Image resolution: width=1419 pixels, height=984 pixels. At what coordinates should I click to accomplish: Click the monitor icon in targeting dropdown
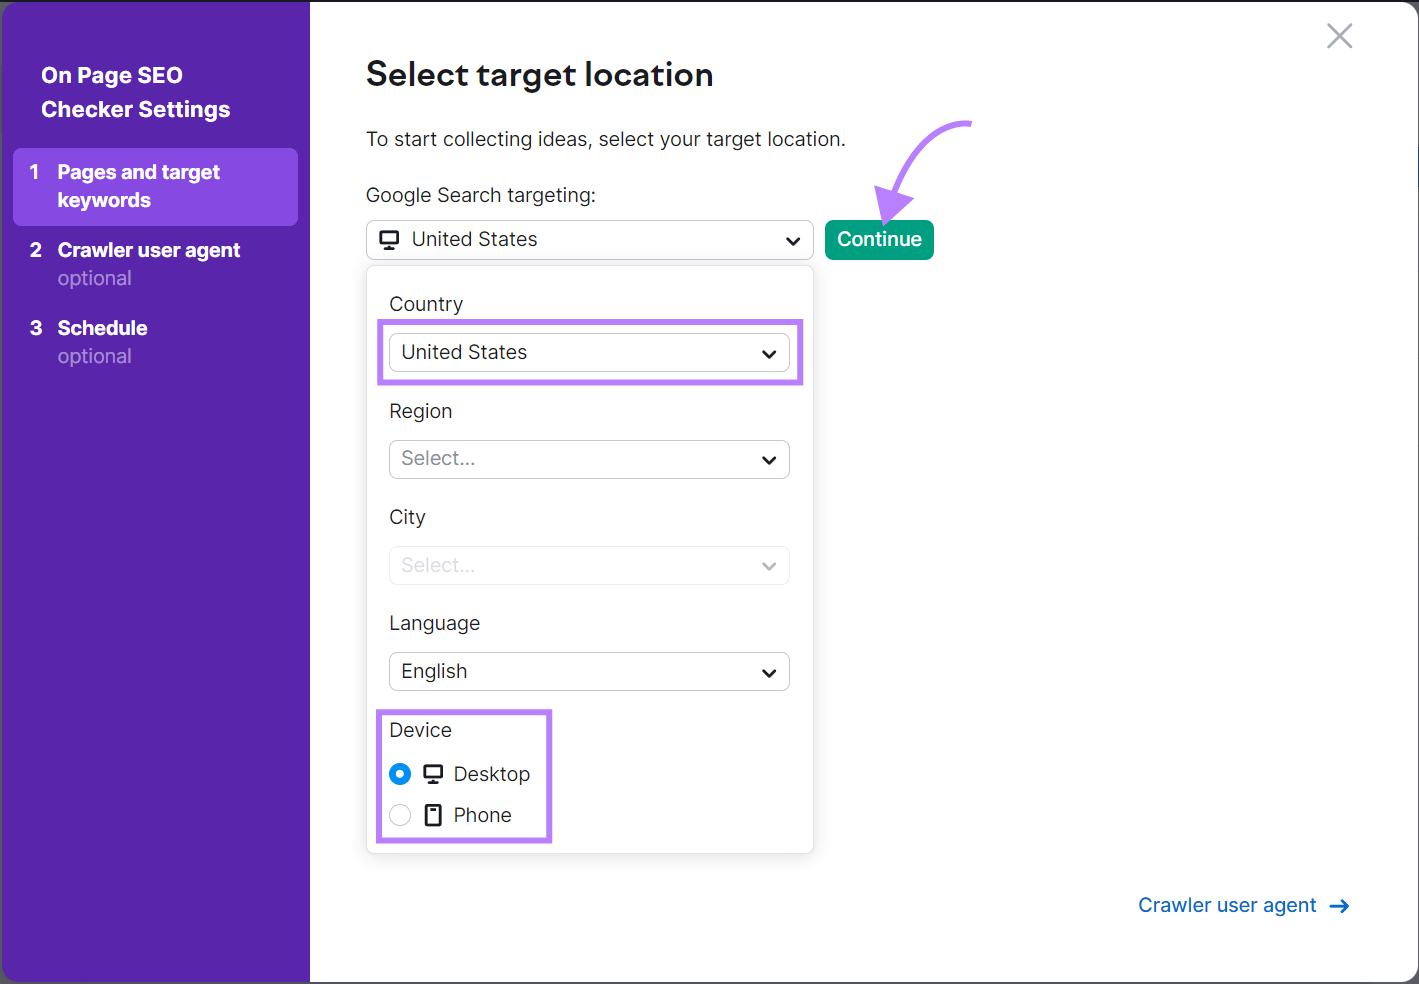[x=389, y=240]
